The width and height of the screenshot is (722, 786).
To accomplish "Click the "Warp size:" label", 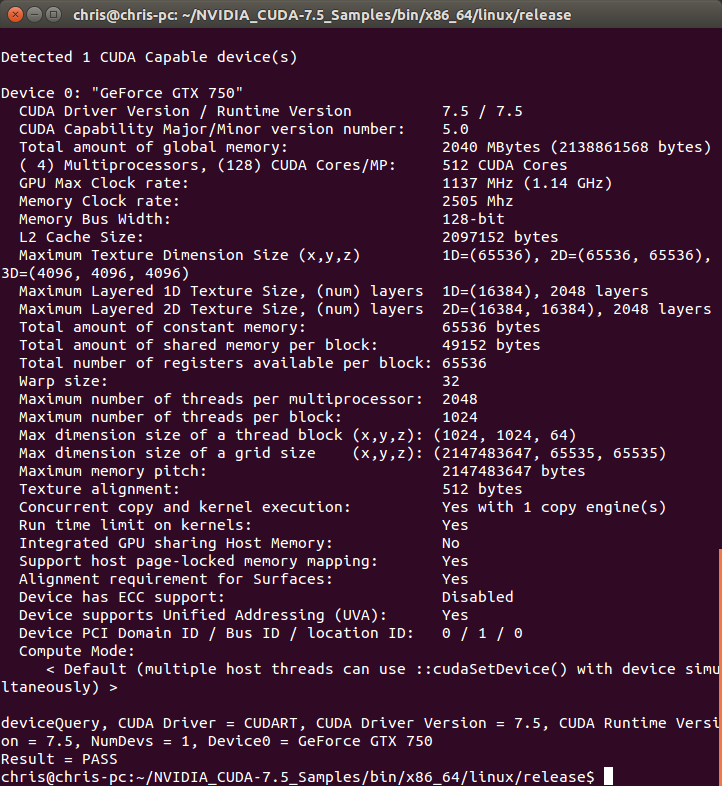I will (x=64, y=381).
